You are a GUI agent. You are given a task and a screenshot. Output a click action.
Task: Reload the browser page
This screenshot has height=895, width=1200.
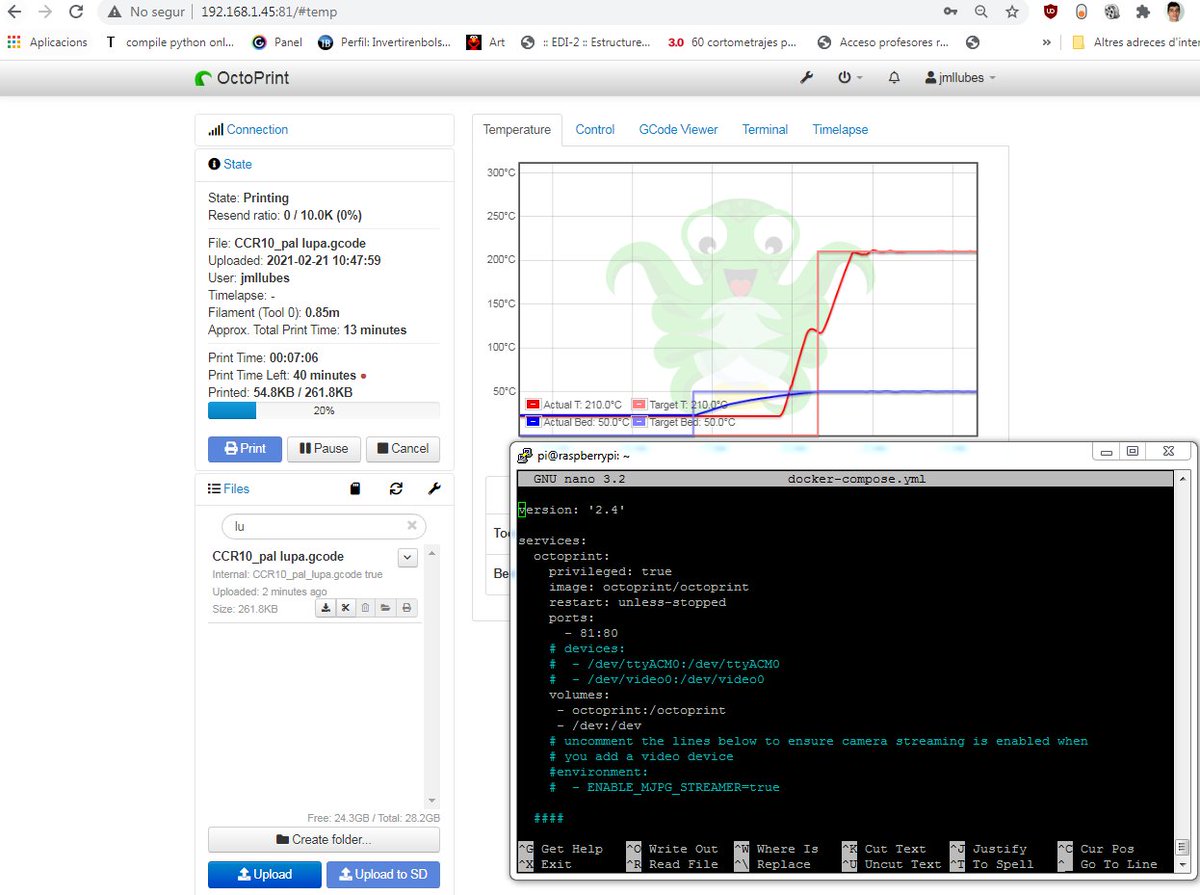[x=76, y=12]
